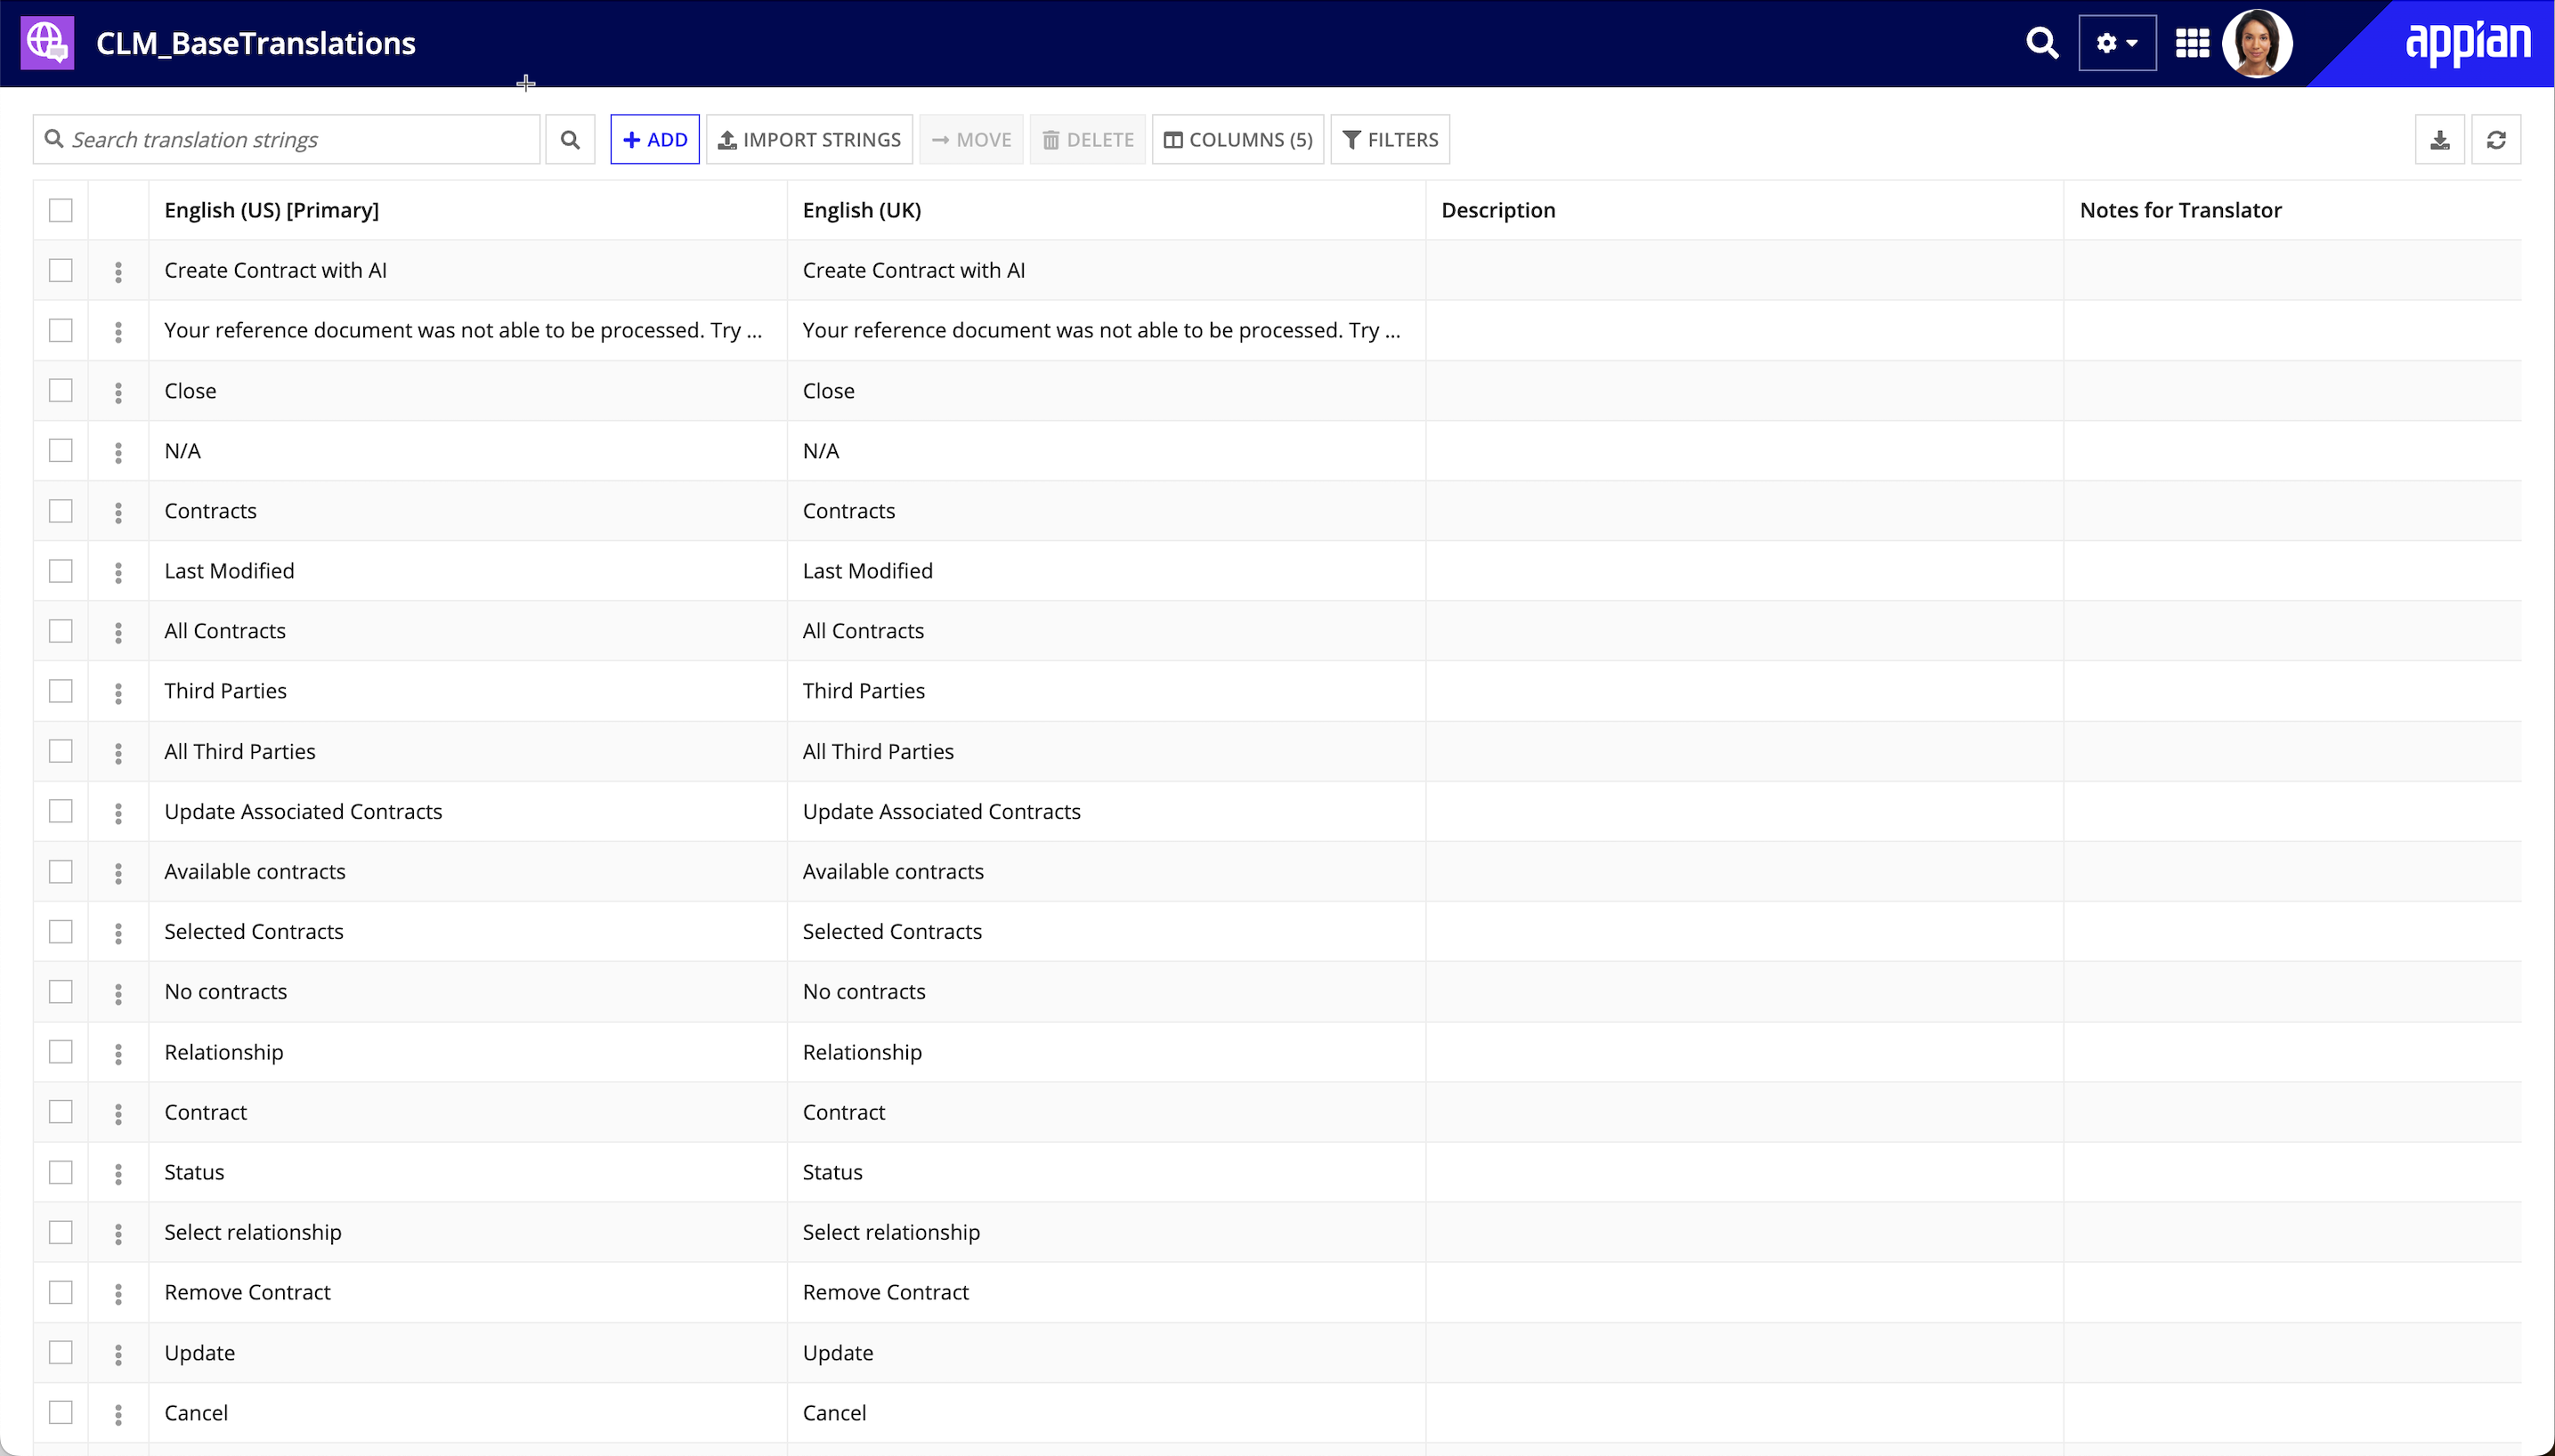Open options menu for Third Parties row

[x=118, y=693]
